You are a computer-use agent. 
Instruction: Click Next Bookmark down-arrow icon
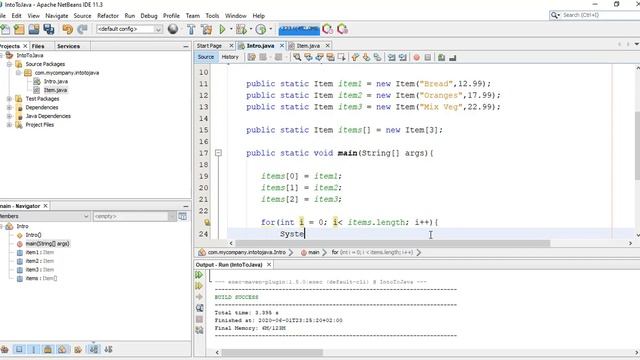pos(366,58)
